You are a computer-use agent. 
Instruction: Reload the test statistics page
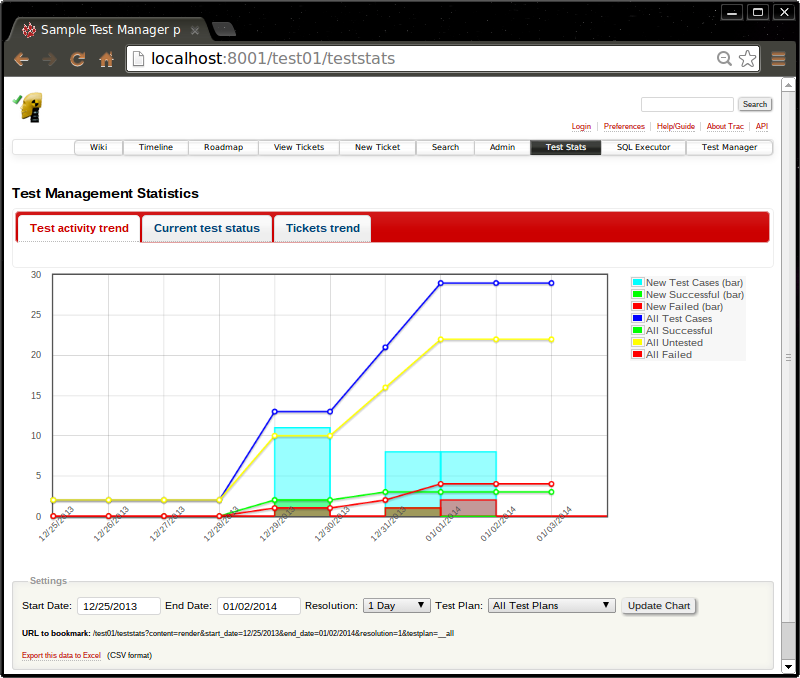click(x=77, y=59)
